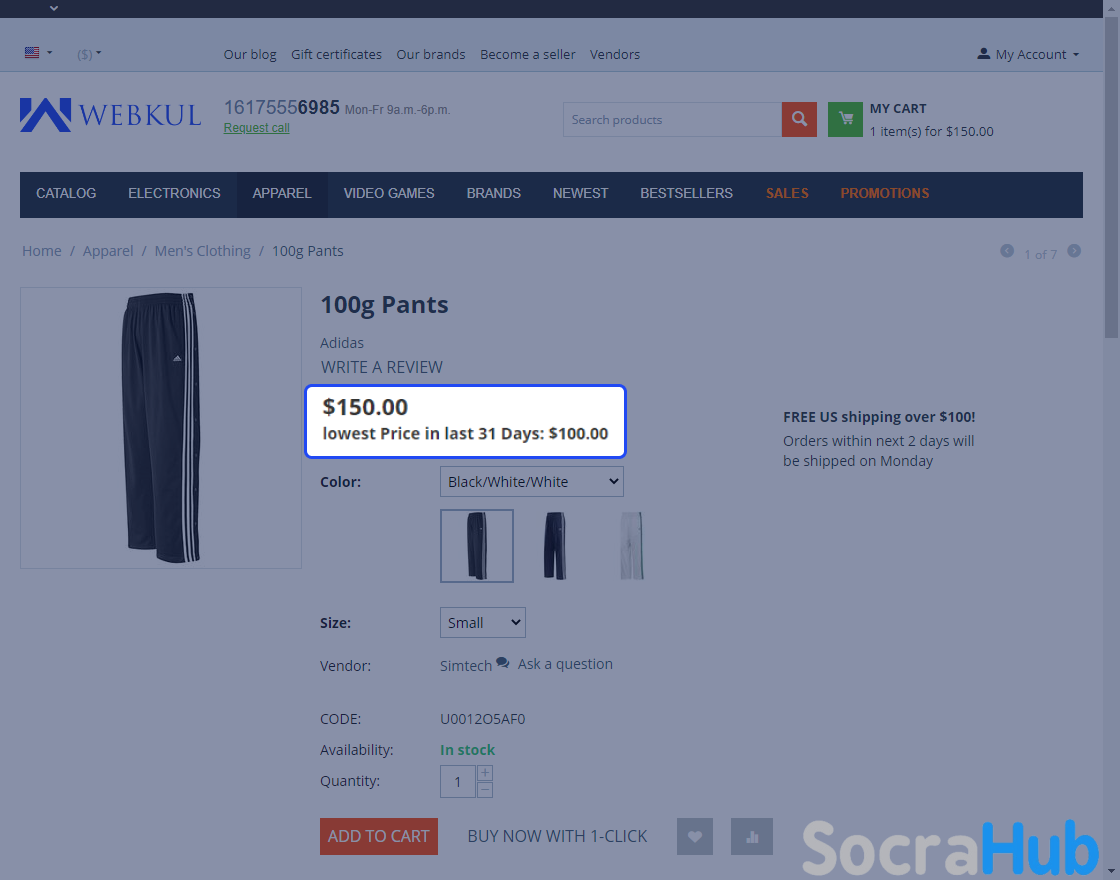The image size is (1120, 880).
Task: Add product to comparison chart icon
Action: pyautogui.click(x=751, y=836)
